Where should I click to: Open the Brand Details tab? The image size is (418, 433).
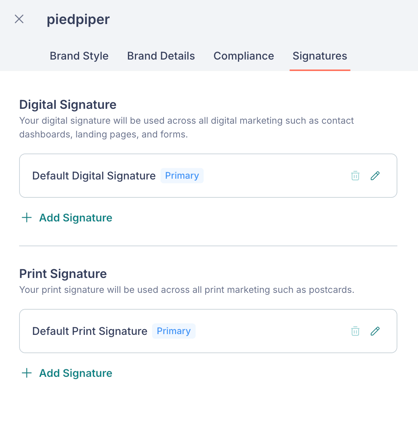click(161, 56)
